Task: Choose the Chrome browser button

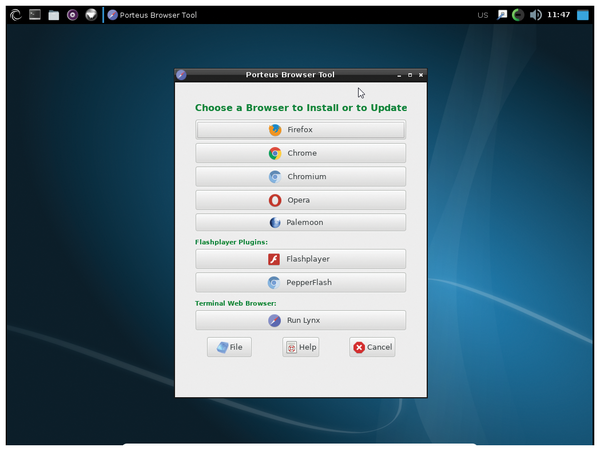Action: (300, 153)
